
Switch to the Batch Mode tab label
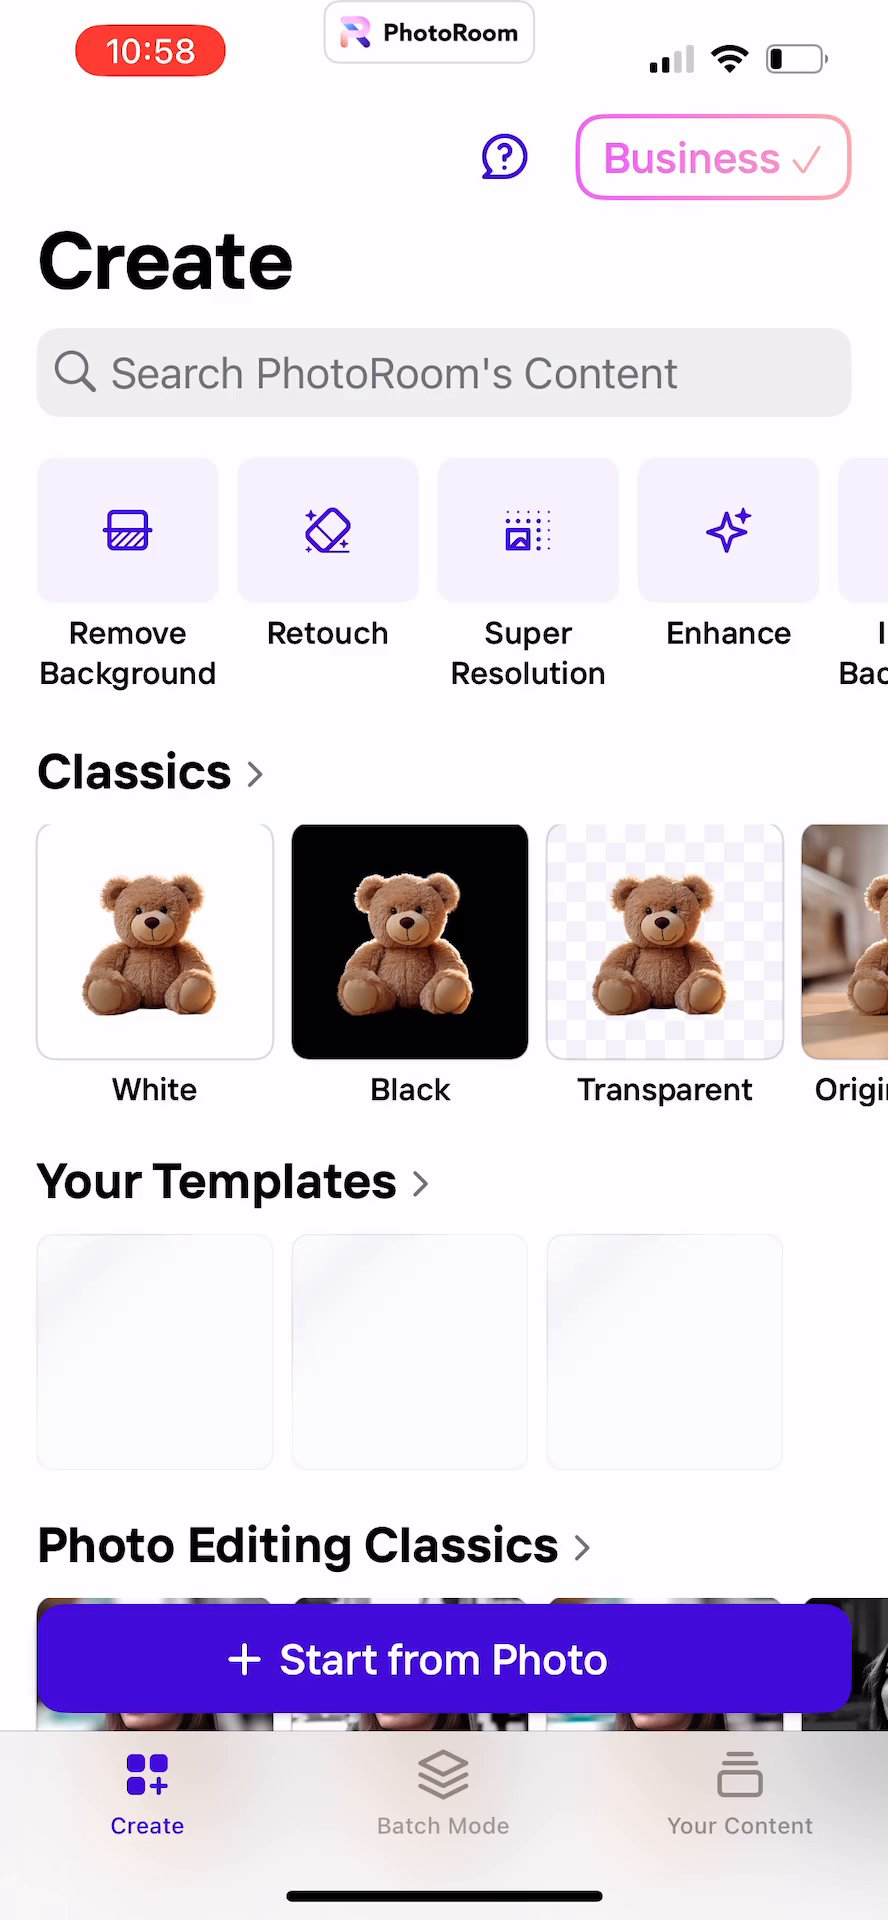[x=443, y=1826]
